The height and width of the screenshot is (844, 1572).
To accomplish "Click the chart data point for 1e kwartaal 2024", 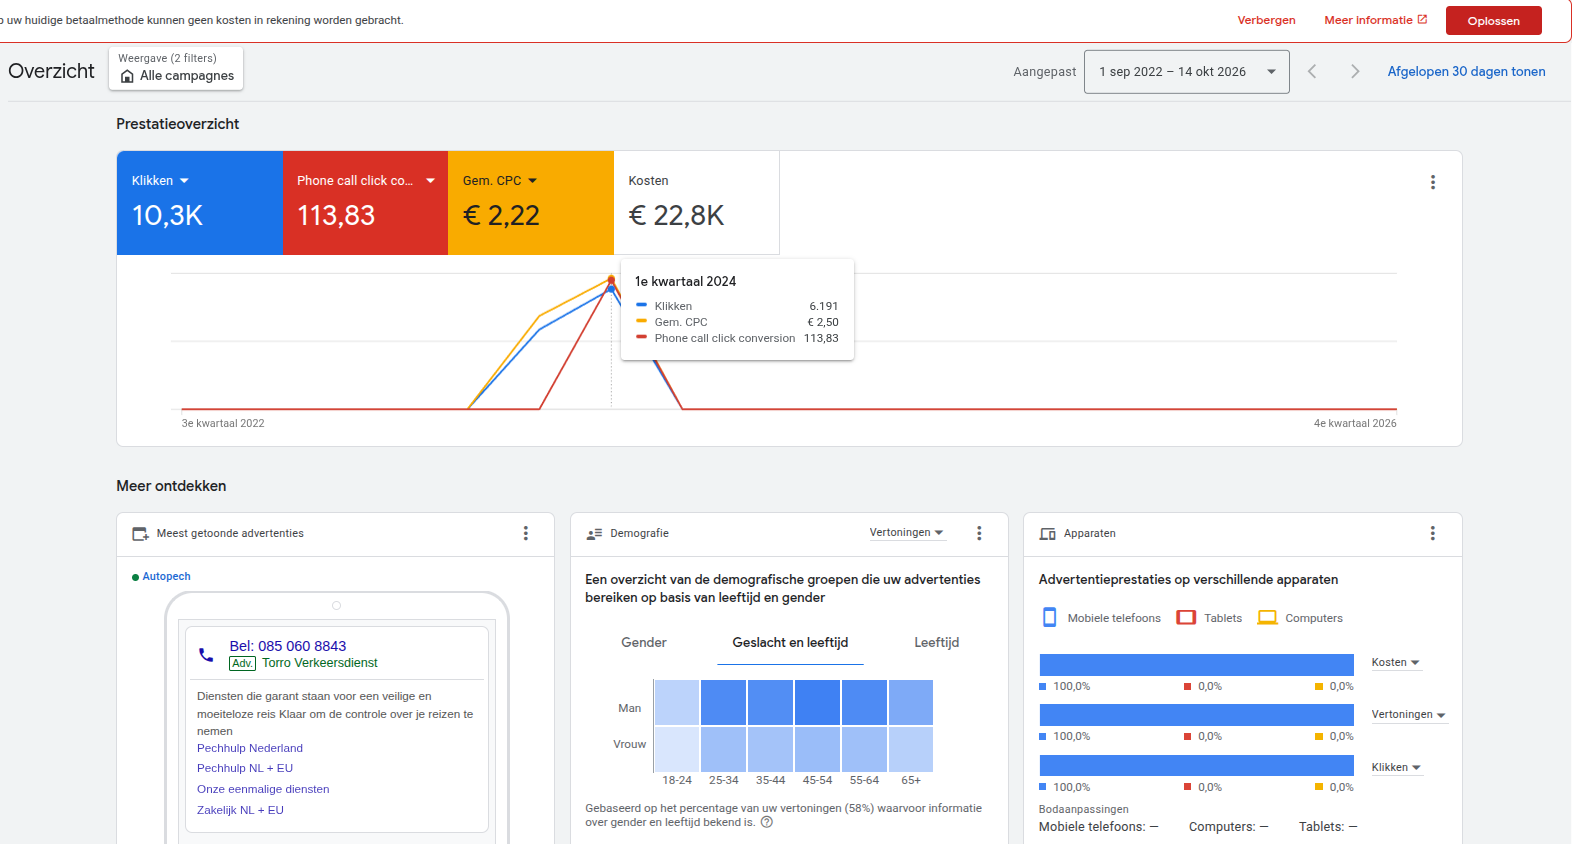I will 611,280.
